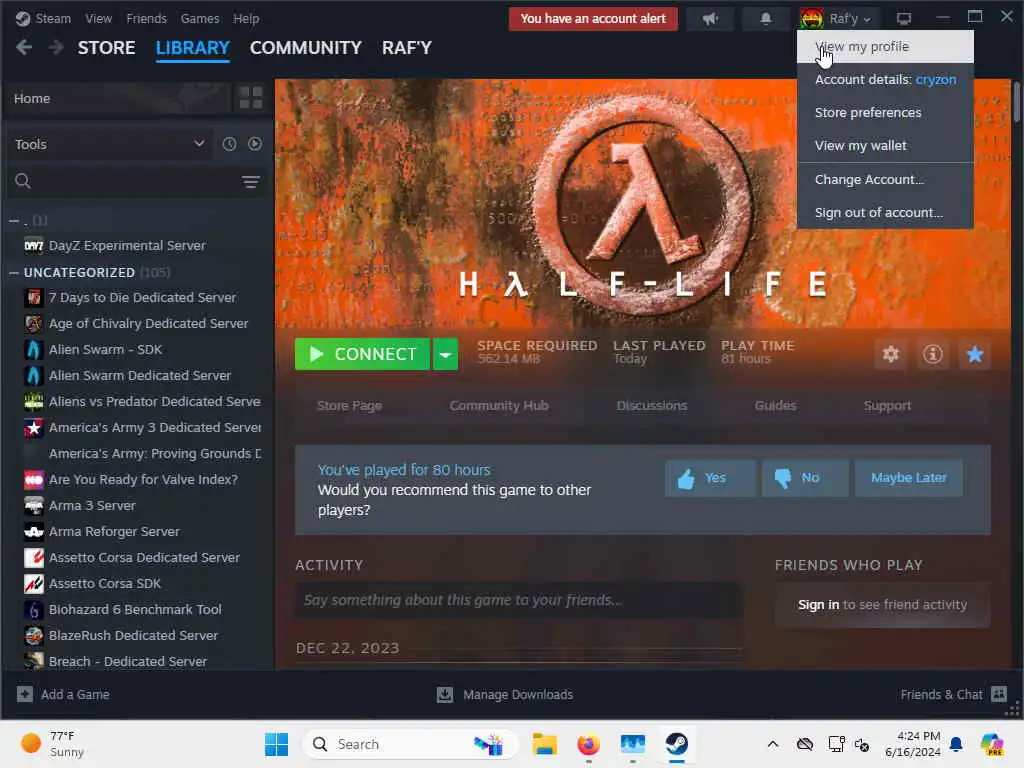Viewport: 1024px width, 768px height.
Task: Click the library Home button
Action: [x=119, y=98]
